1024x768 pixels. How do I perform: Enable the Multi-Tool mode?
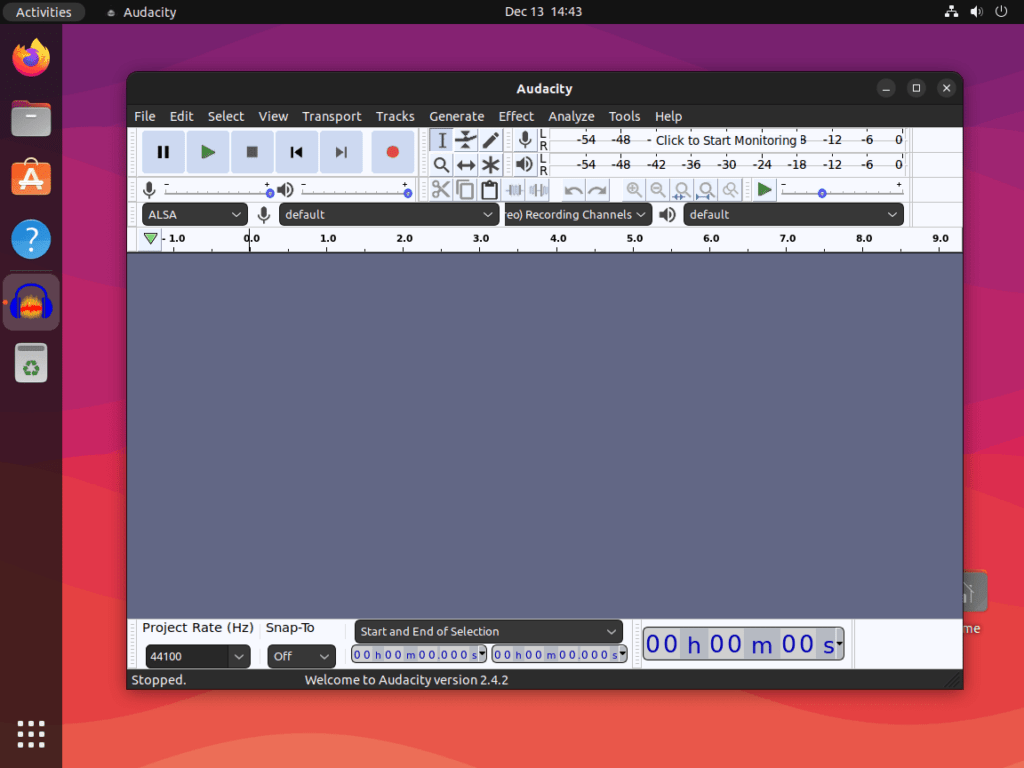click(490, 164)
